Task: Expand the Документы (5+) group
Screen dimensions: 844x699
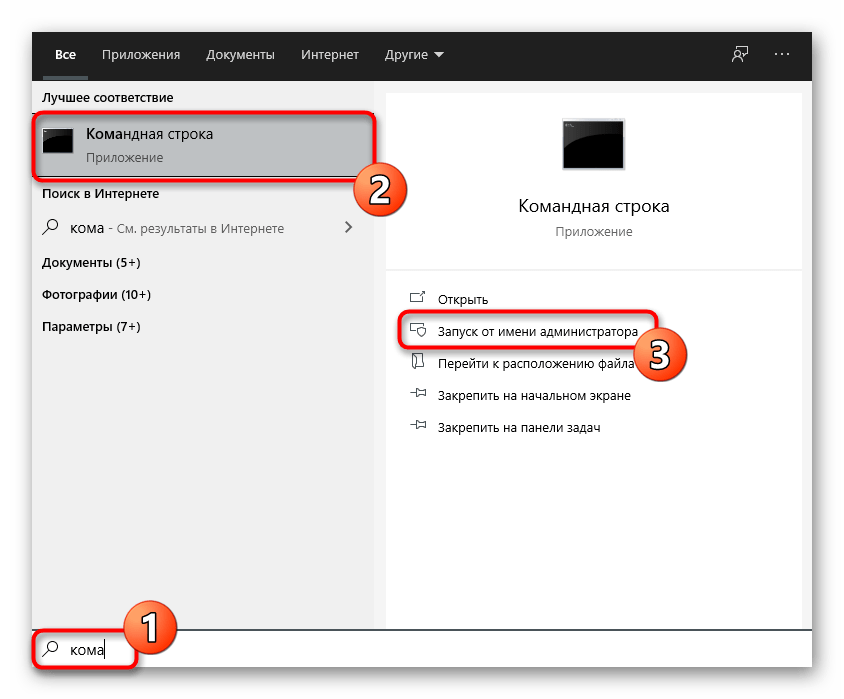Action: click(91, 262)
